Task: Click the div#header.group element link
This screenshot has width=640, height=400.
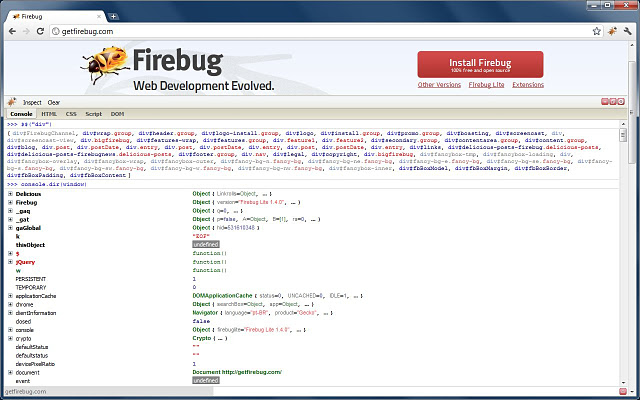Action: [166, 133]
